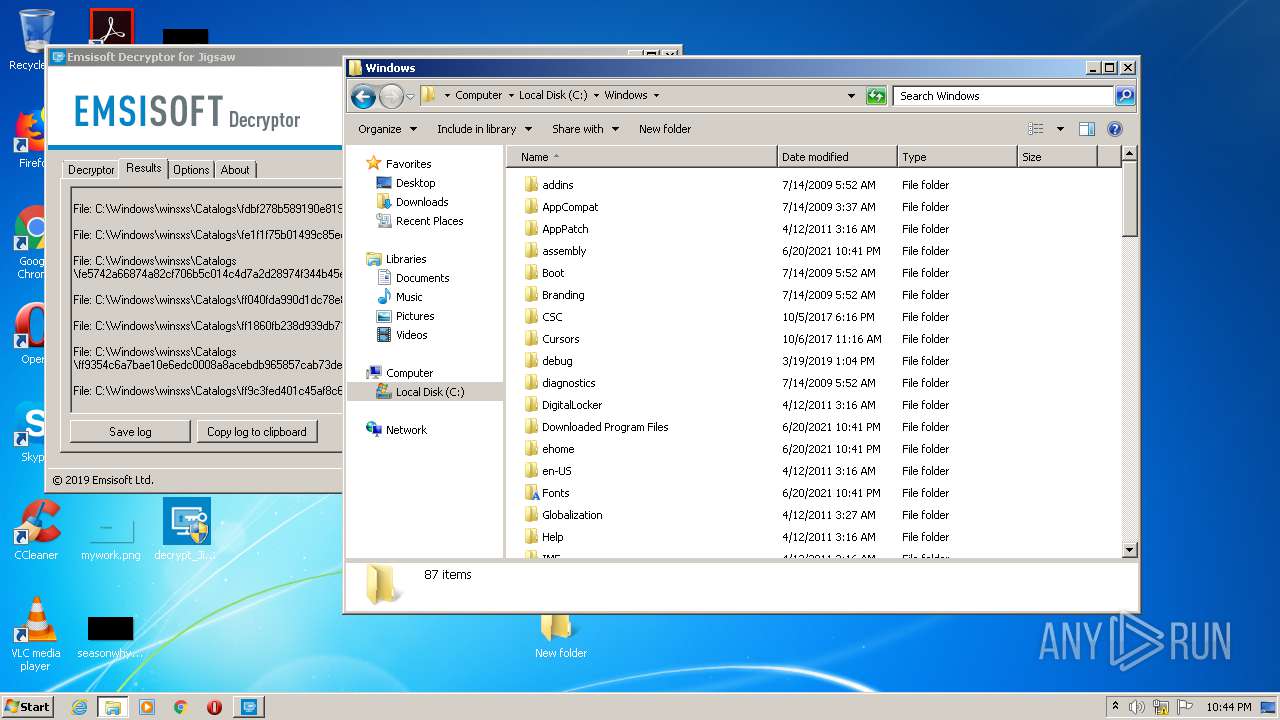Viewport: 1280px width, 720px height.
Task: Switch to the Decryptor tab
Action: 91,170
